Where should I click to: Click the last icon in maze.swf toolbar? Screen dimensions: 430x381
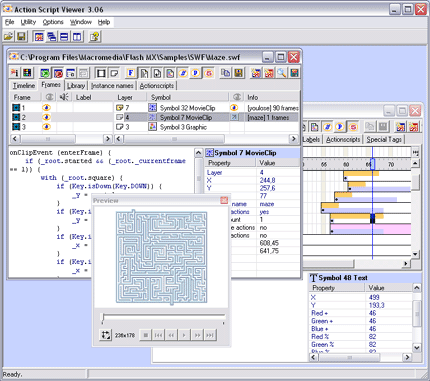pyautogui.click(x=294, y=73)
